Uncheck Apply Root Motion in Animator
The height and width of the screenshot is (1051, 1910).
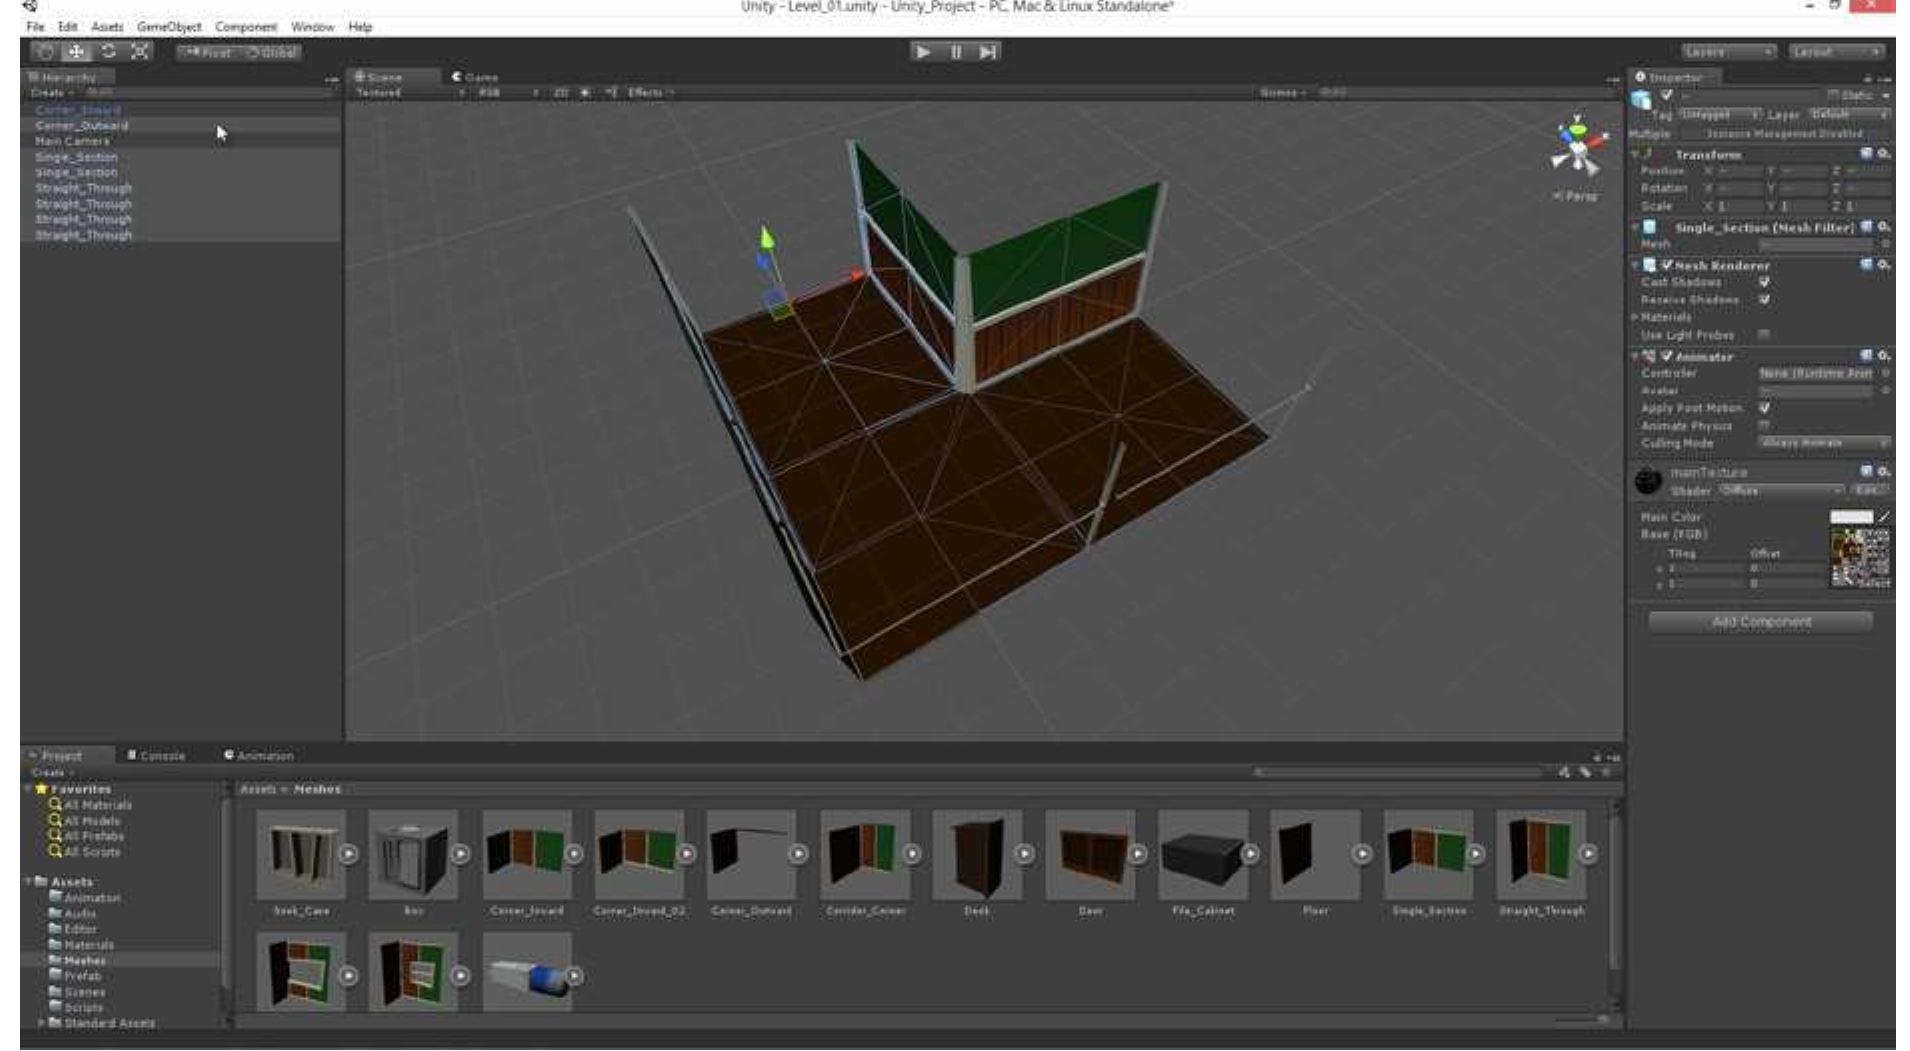[1765, 409]
